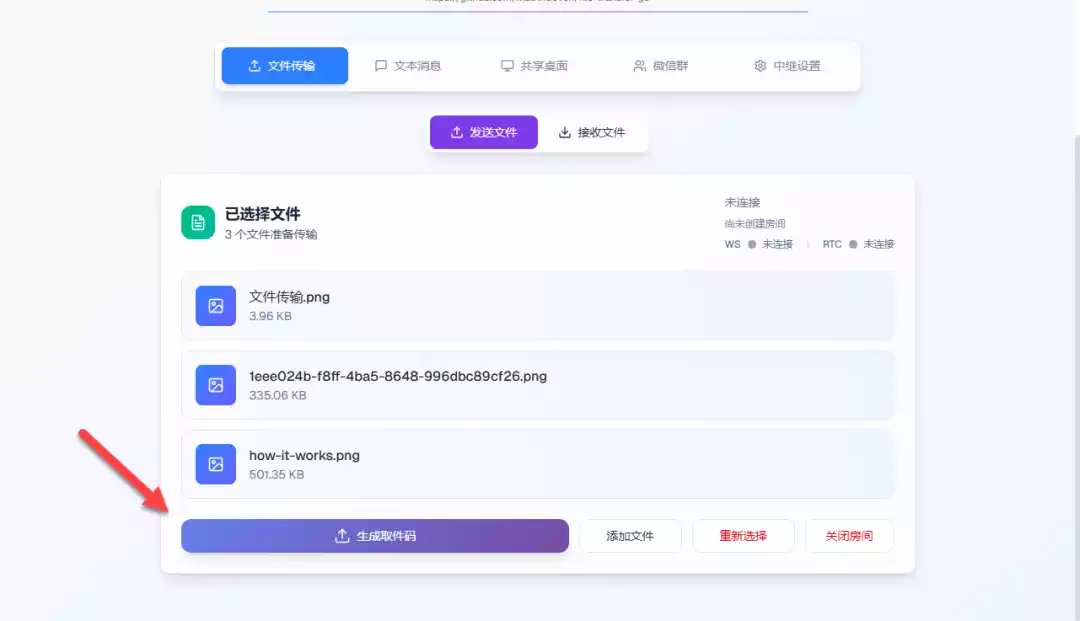Select the 文件传输 tab

285,66
